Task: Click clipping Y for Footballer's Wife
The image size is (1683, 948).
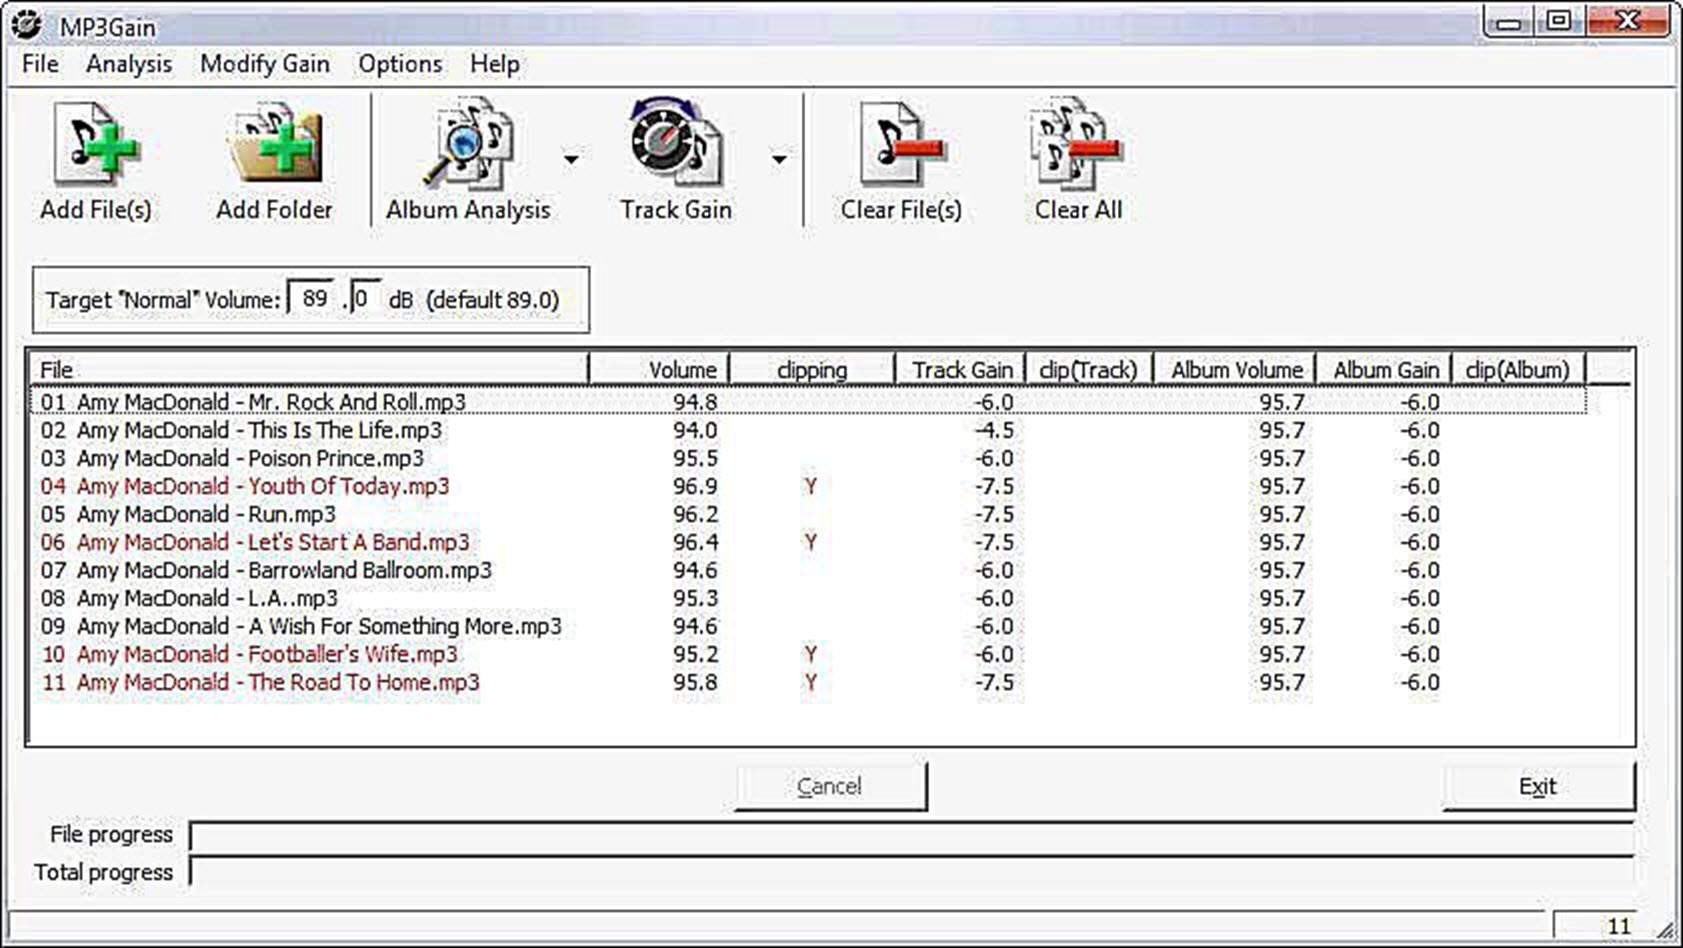Action: click(811, 654)
